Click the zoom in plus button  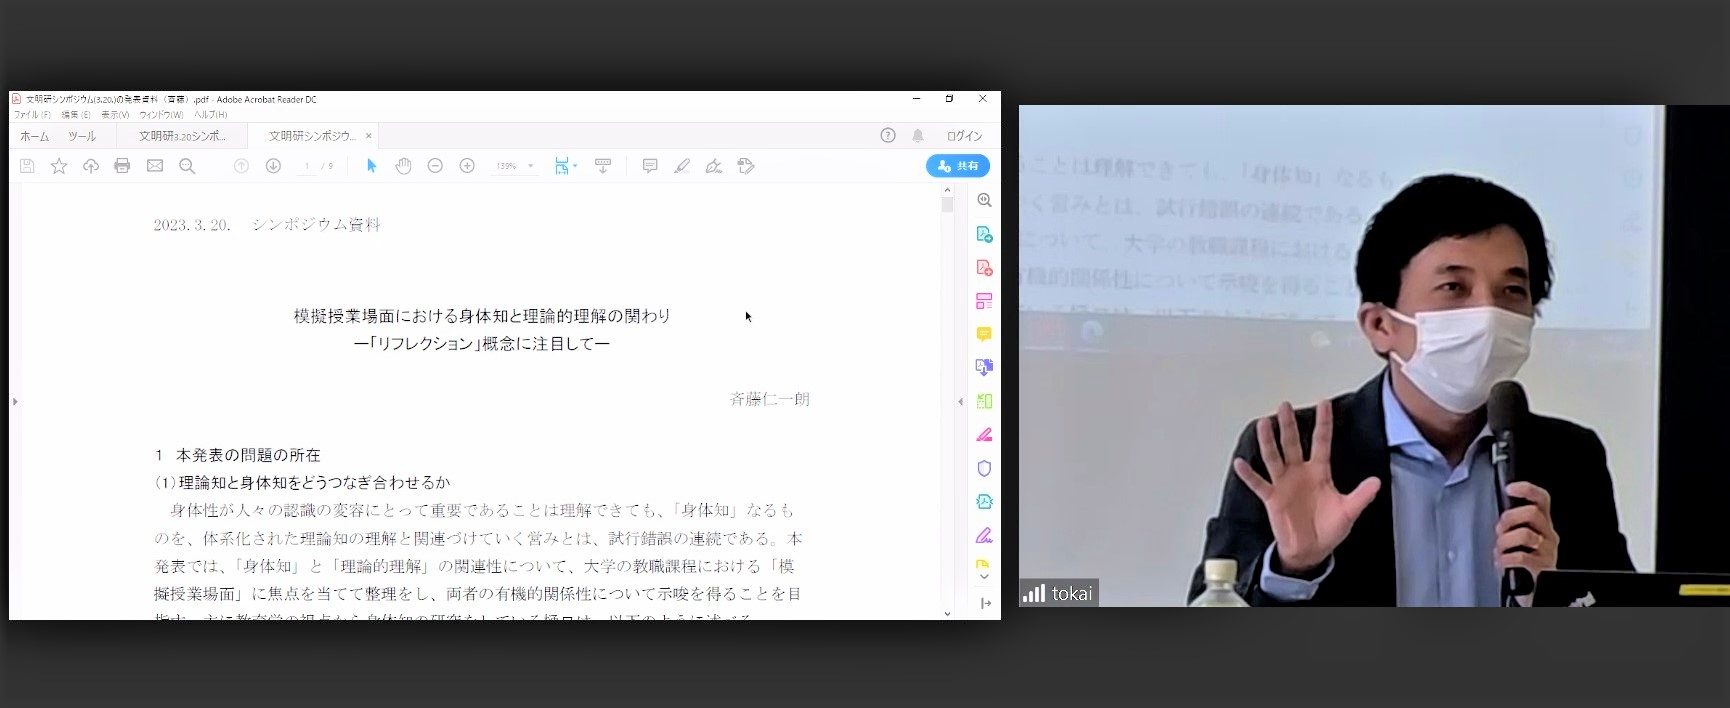(x=467, y=166)
